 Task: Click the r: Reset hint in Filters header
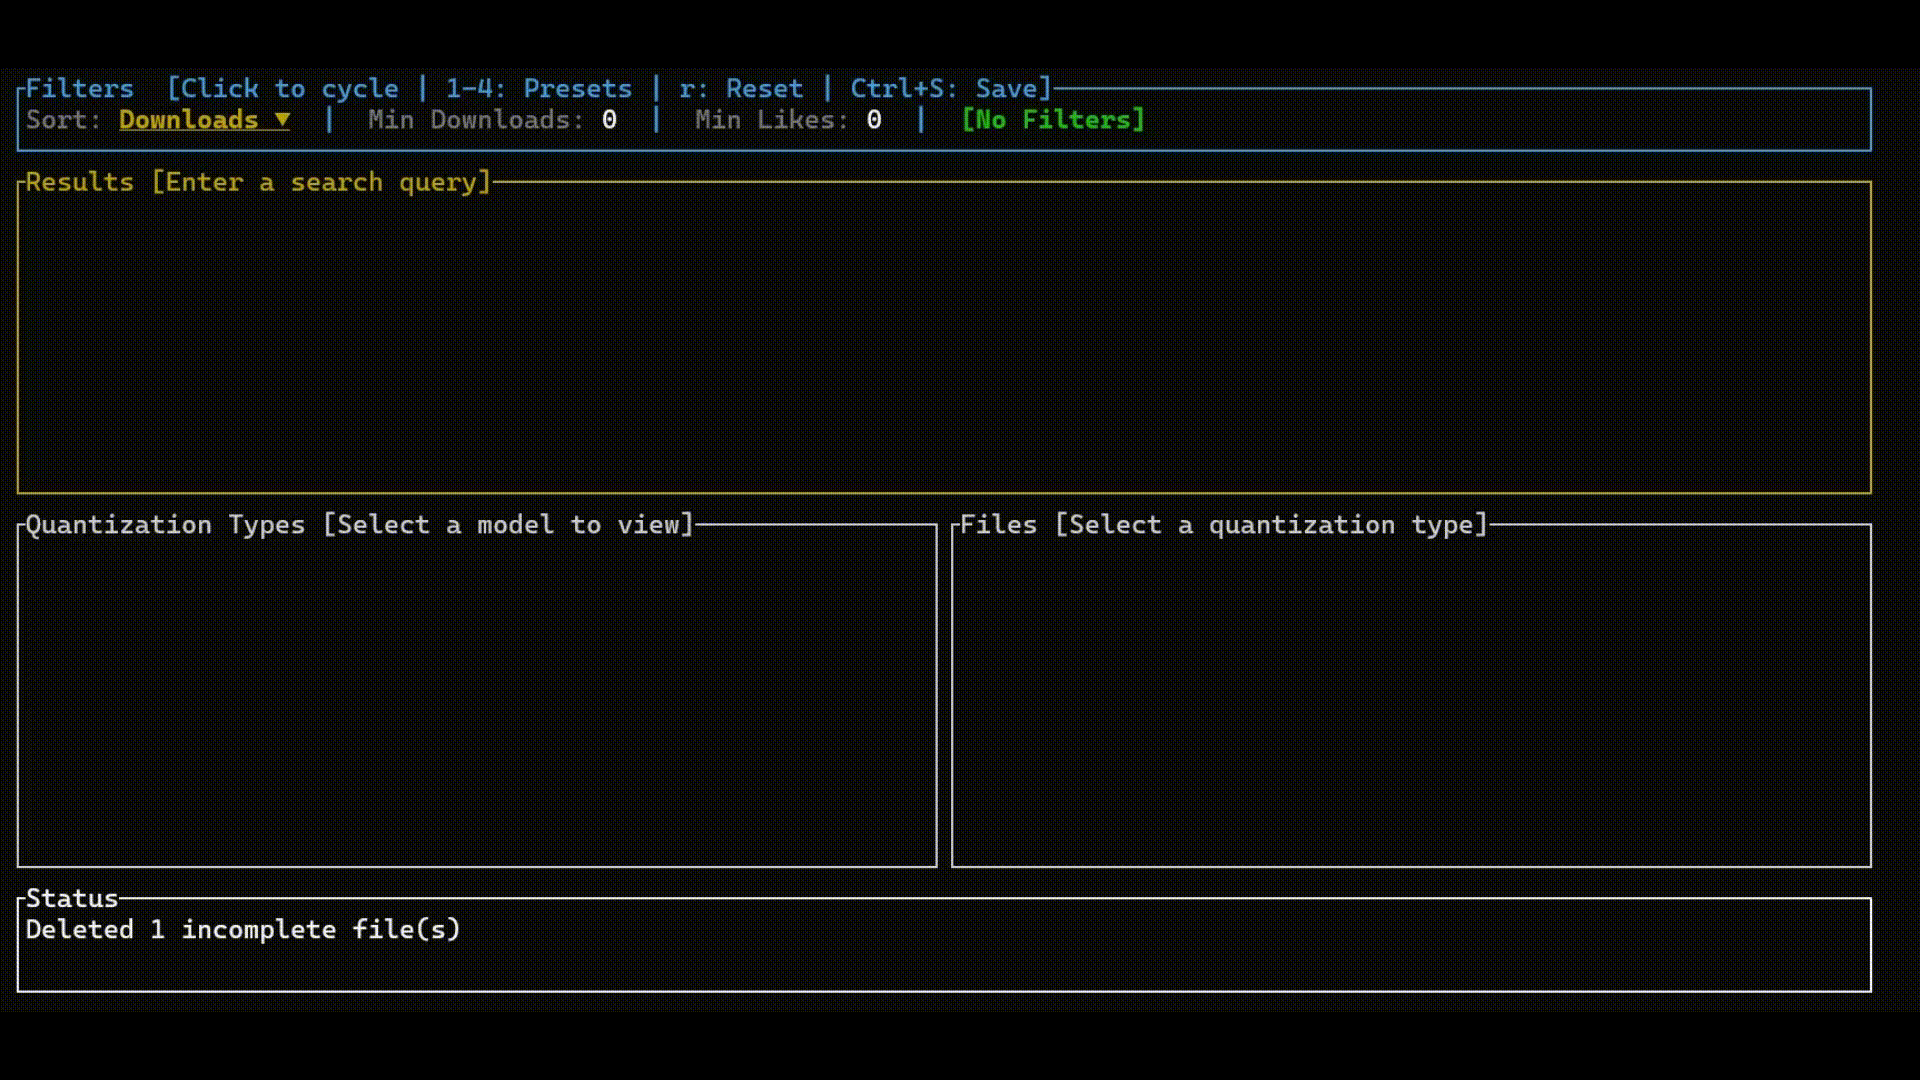[741, 88]
